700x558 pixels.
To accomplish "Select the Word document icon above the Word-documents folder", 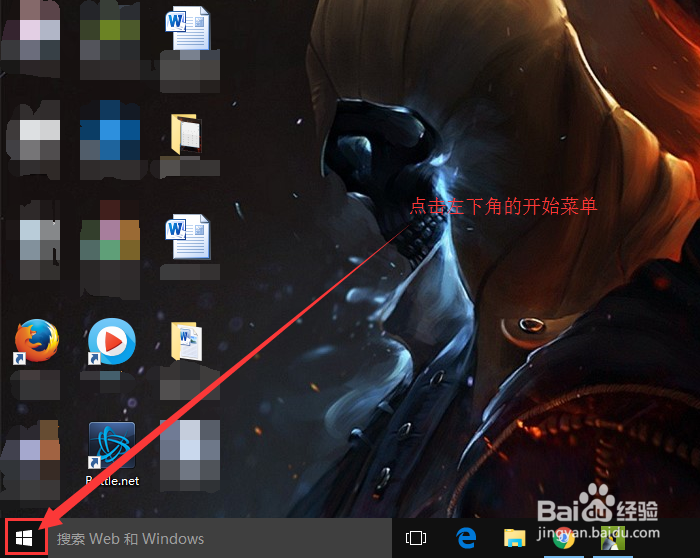I will click(188, 237).
